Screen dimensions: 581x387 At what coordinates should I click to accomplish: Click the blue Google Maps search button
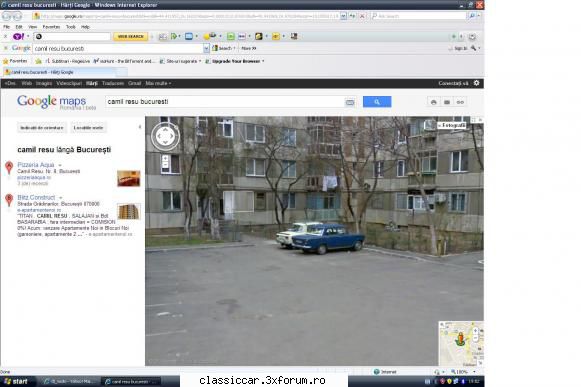(x=377, y=102)
